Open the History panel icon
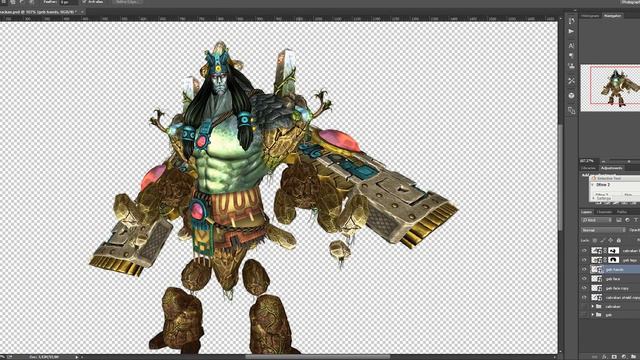Screen dimensions: 640x360 coord(571,20)
